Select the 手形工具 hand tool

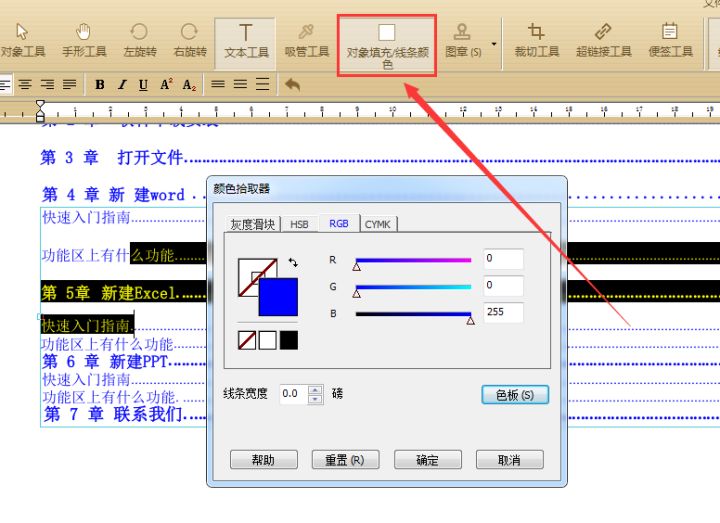83,40
